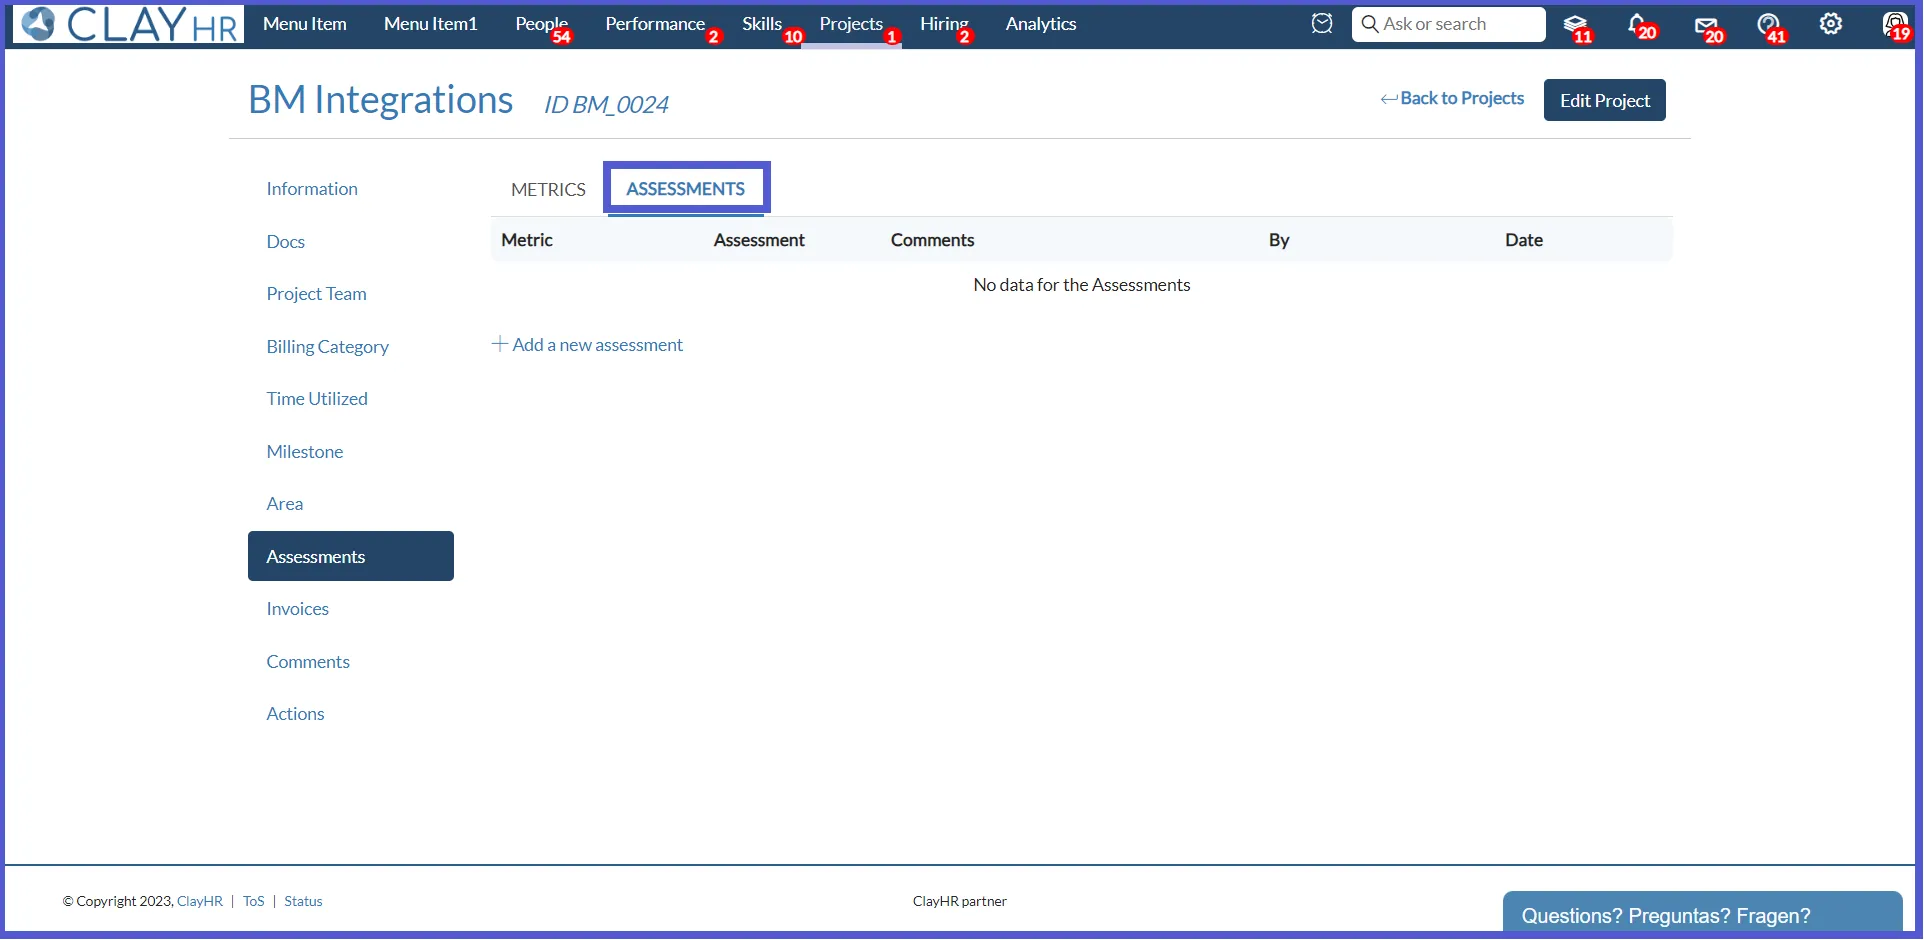Open Billing Category section
Image resolution: width=1924 pixels, height=940 pixels.
328,347
